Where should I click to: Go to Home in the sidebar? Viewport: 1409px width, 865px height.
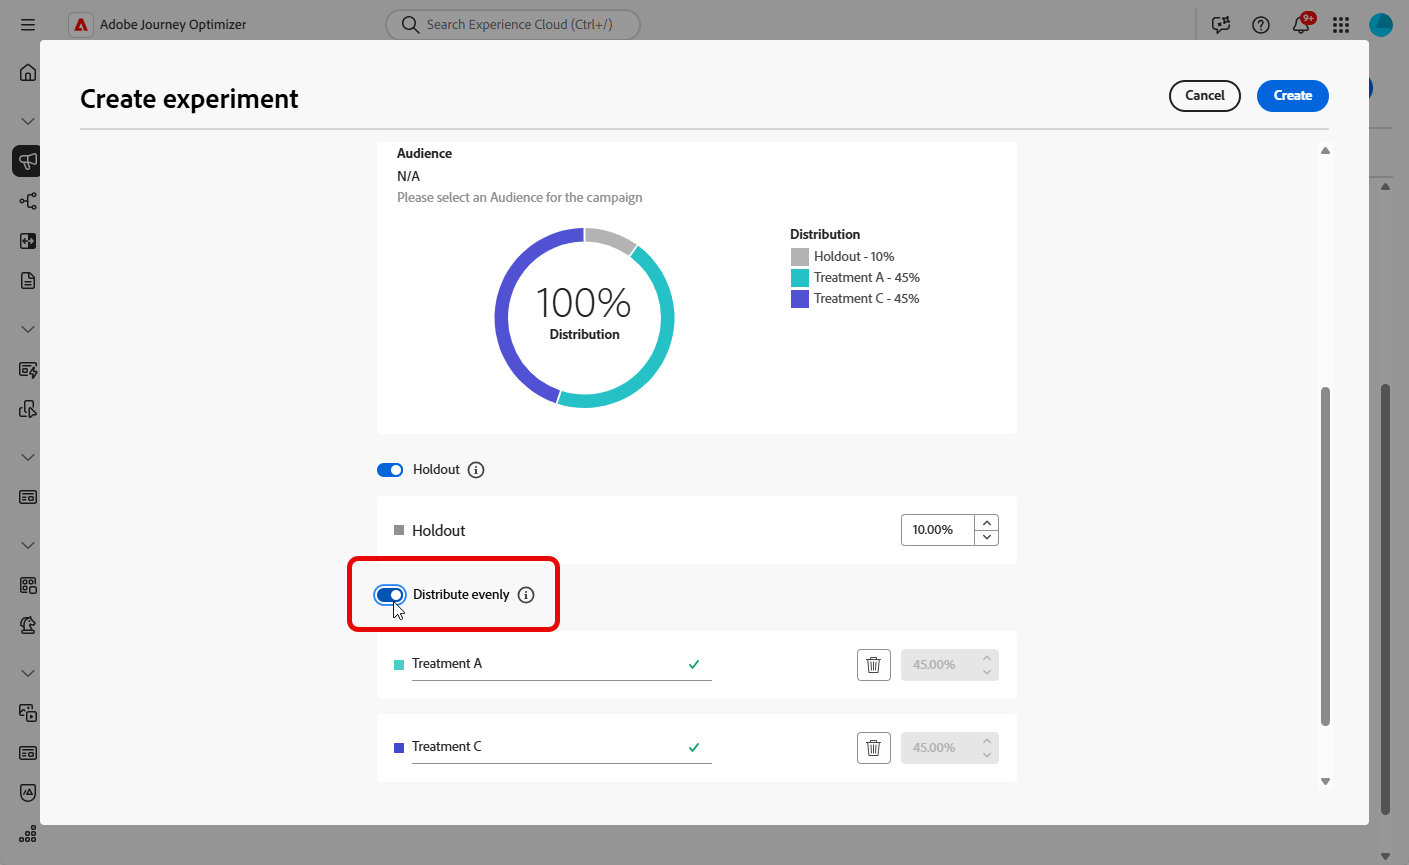click(x=28, y=72)
